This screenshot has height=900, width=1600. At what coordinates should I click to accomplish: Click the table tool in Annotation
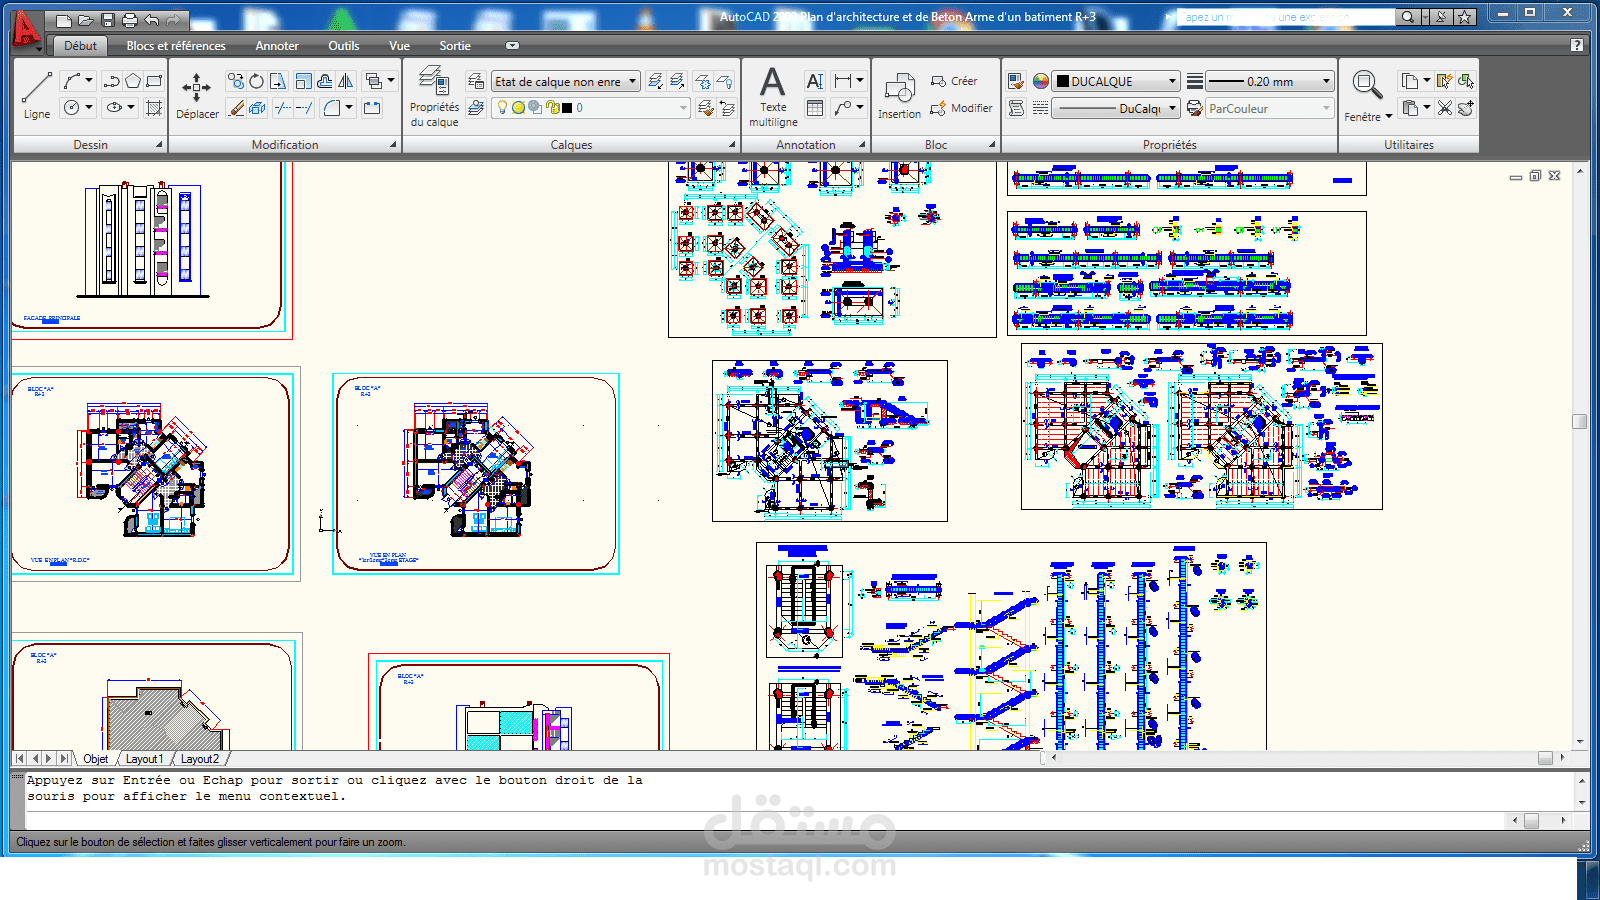[815, 107]
